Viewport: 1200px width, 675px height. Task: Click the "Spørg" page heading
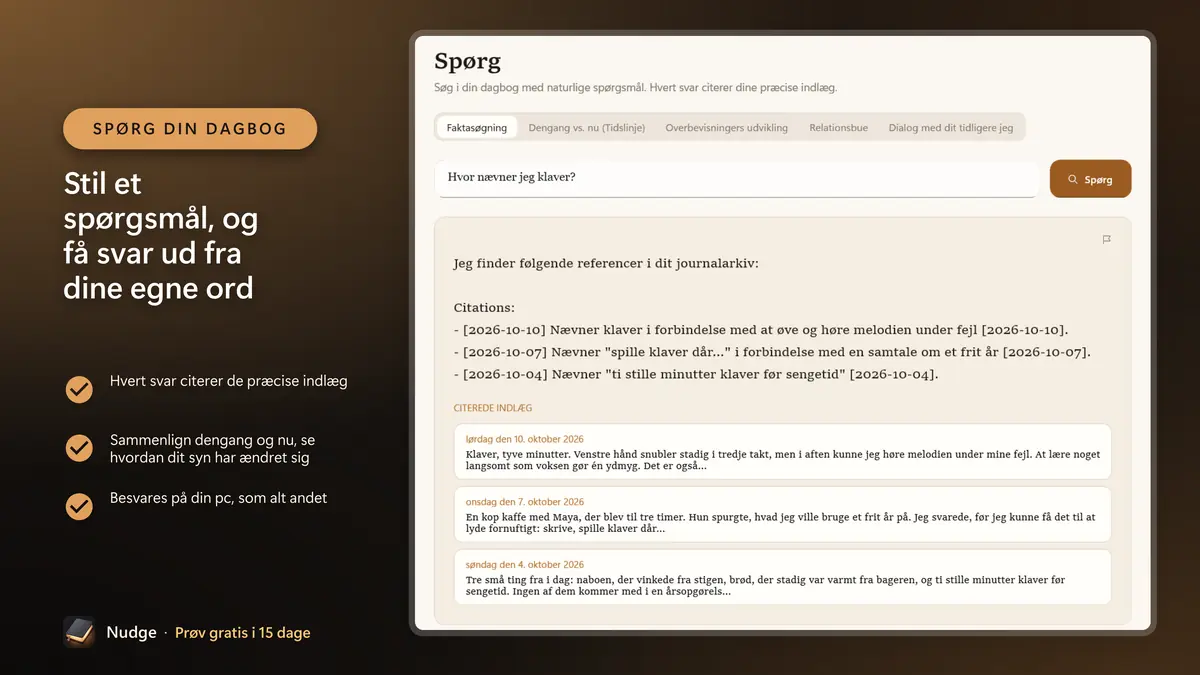coord(468,62)
